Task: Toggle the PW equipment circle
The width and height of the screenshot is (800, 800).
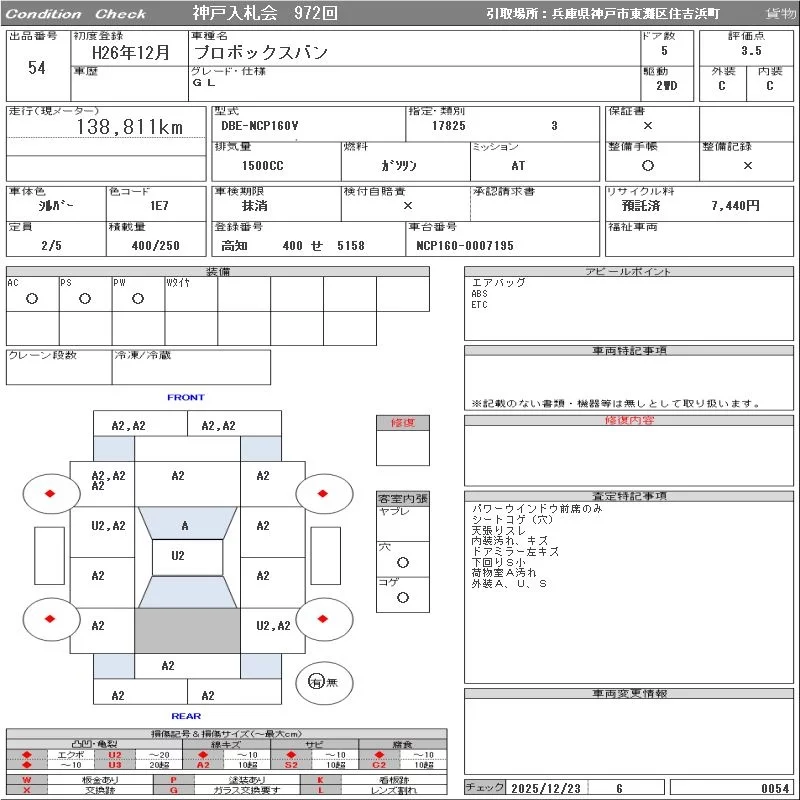Action: click(137, 298)
